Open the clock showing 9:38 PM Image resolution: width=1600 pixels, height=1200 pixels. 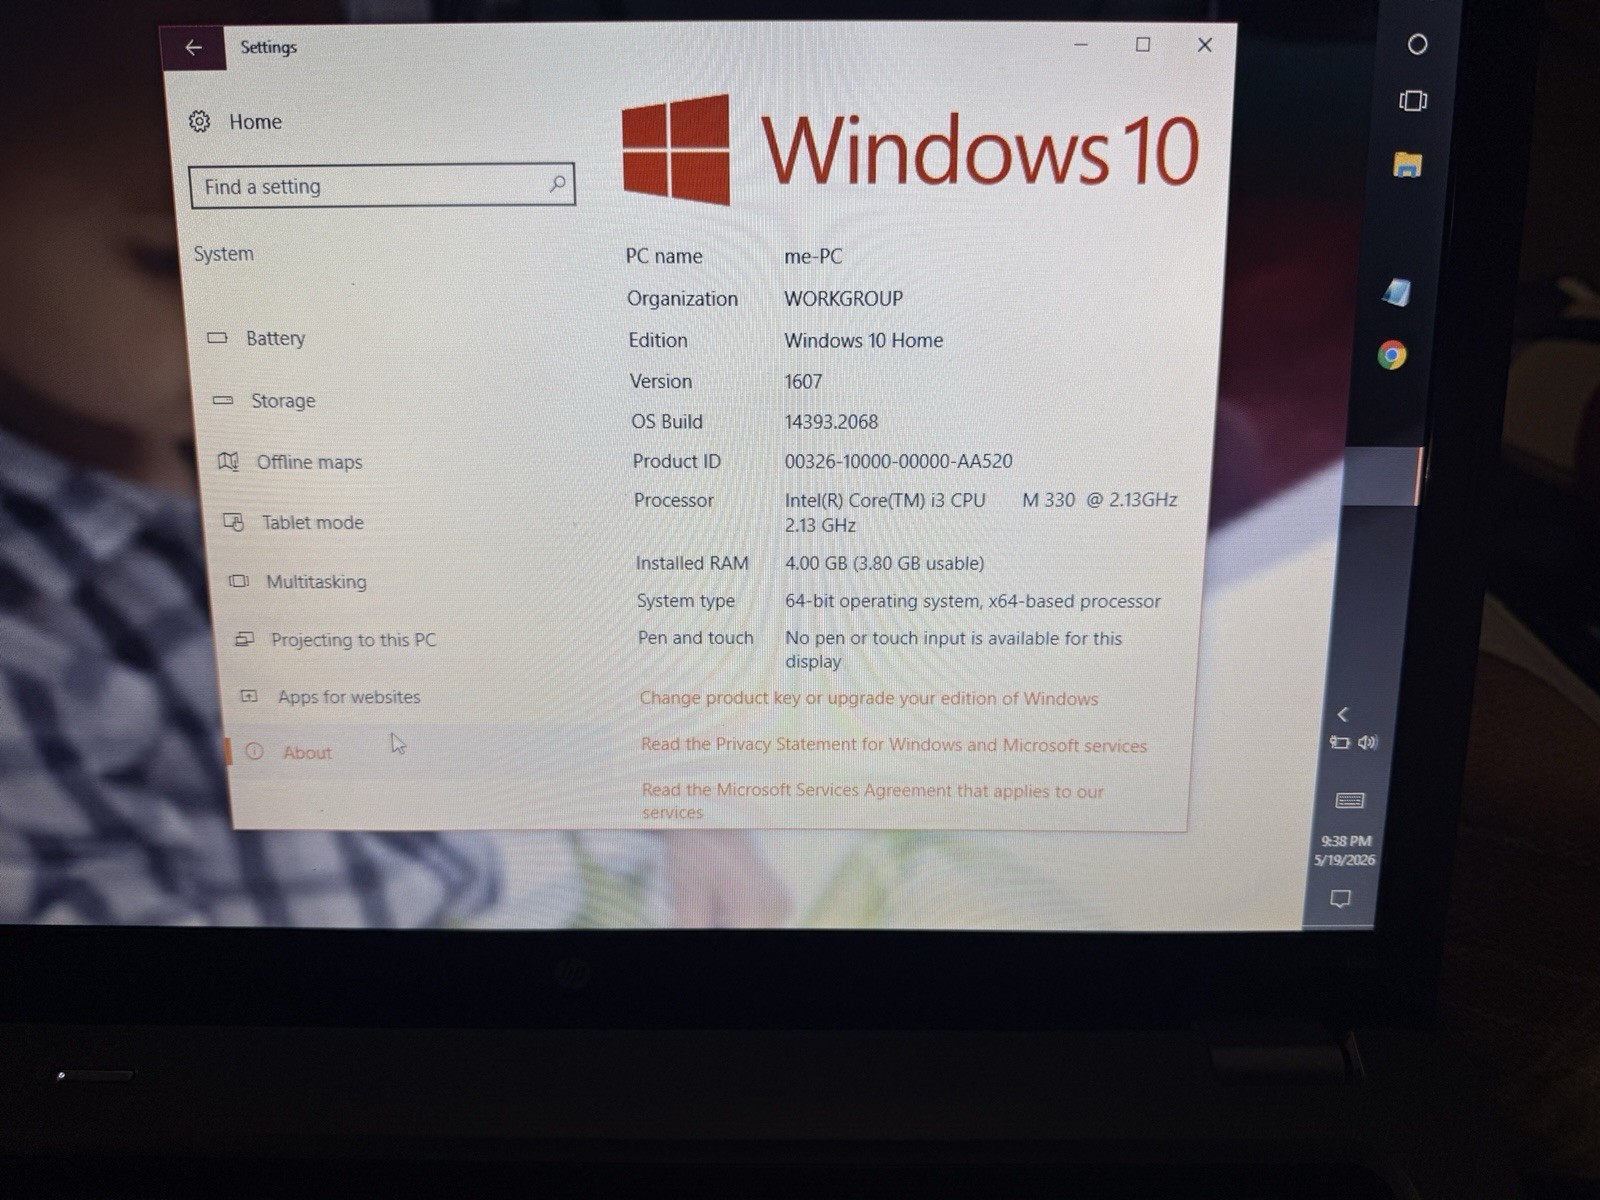coord(1345,850)
